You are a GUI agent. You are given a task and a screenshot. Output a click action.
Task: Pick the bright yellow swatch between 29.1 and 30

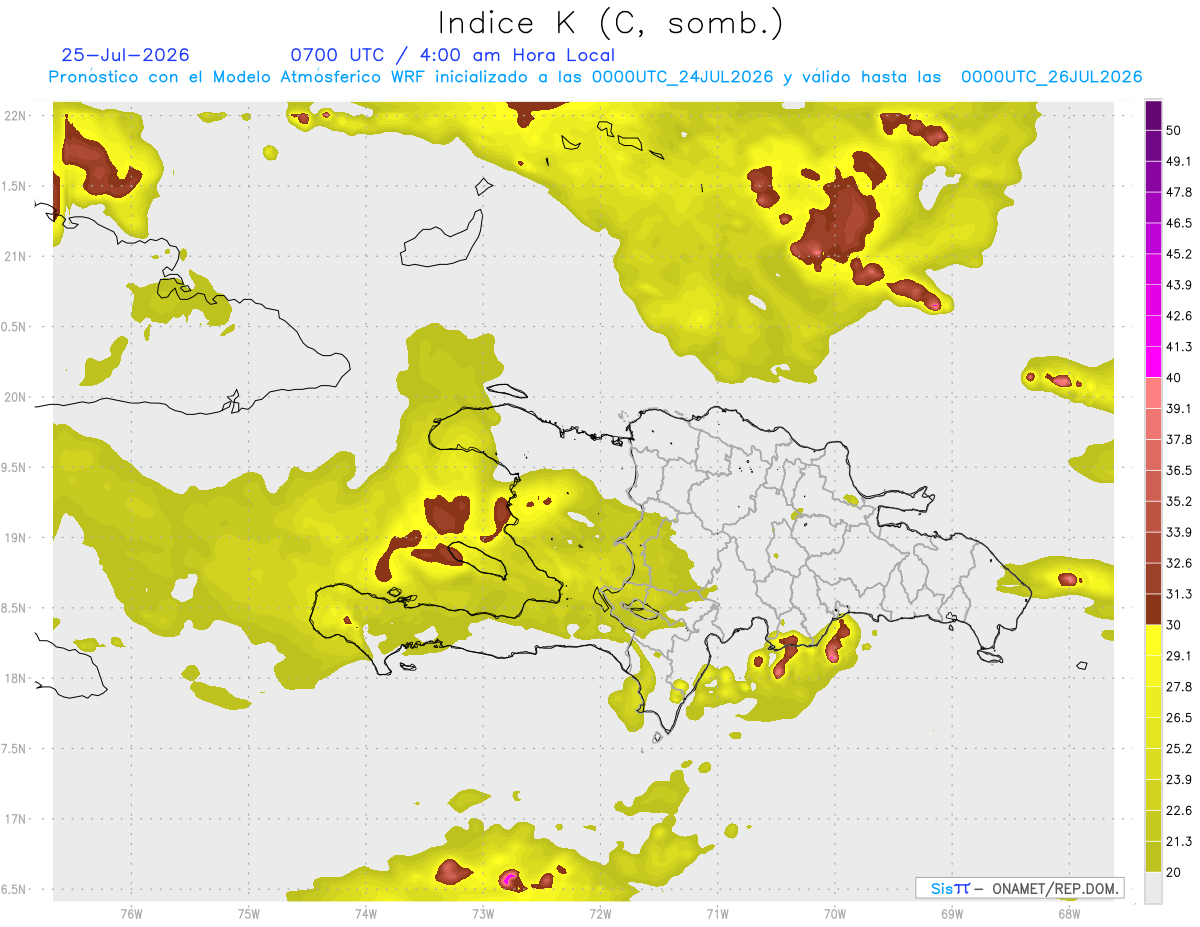click(x=1153, y=640)
